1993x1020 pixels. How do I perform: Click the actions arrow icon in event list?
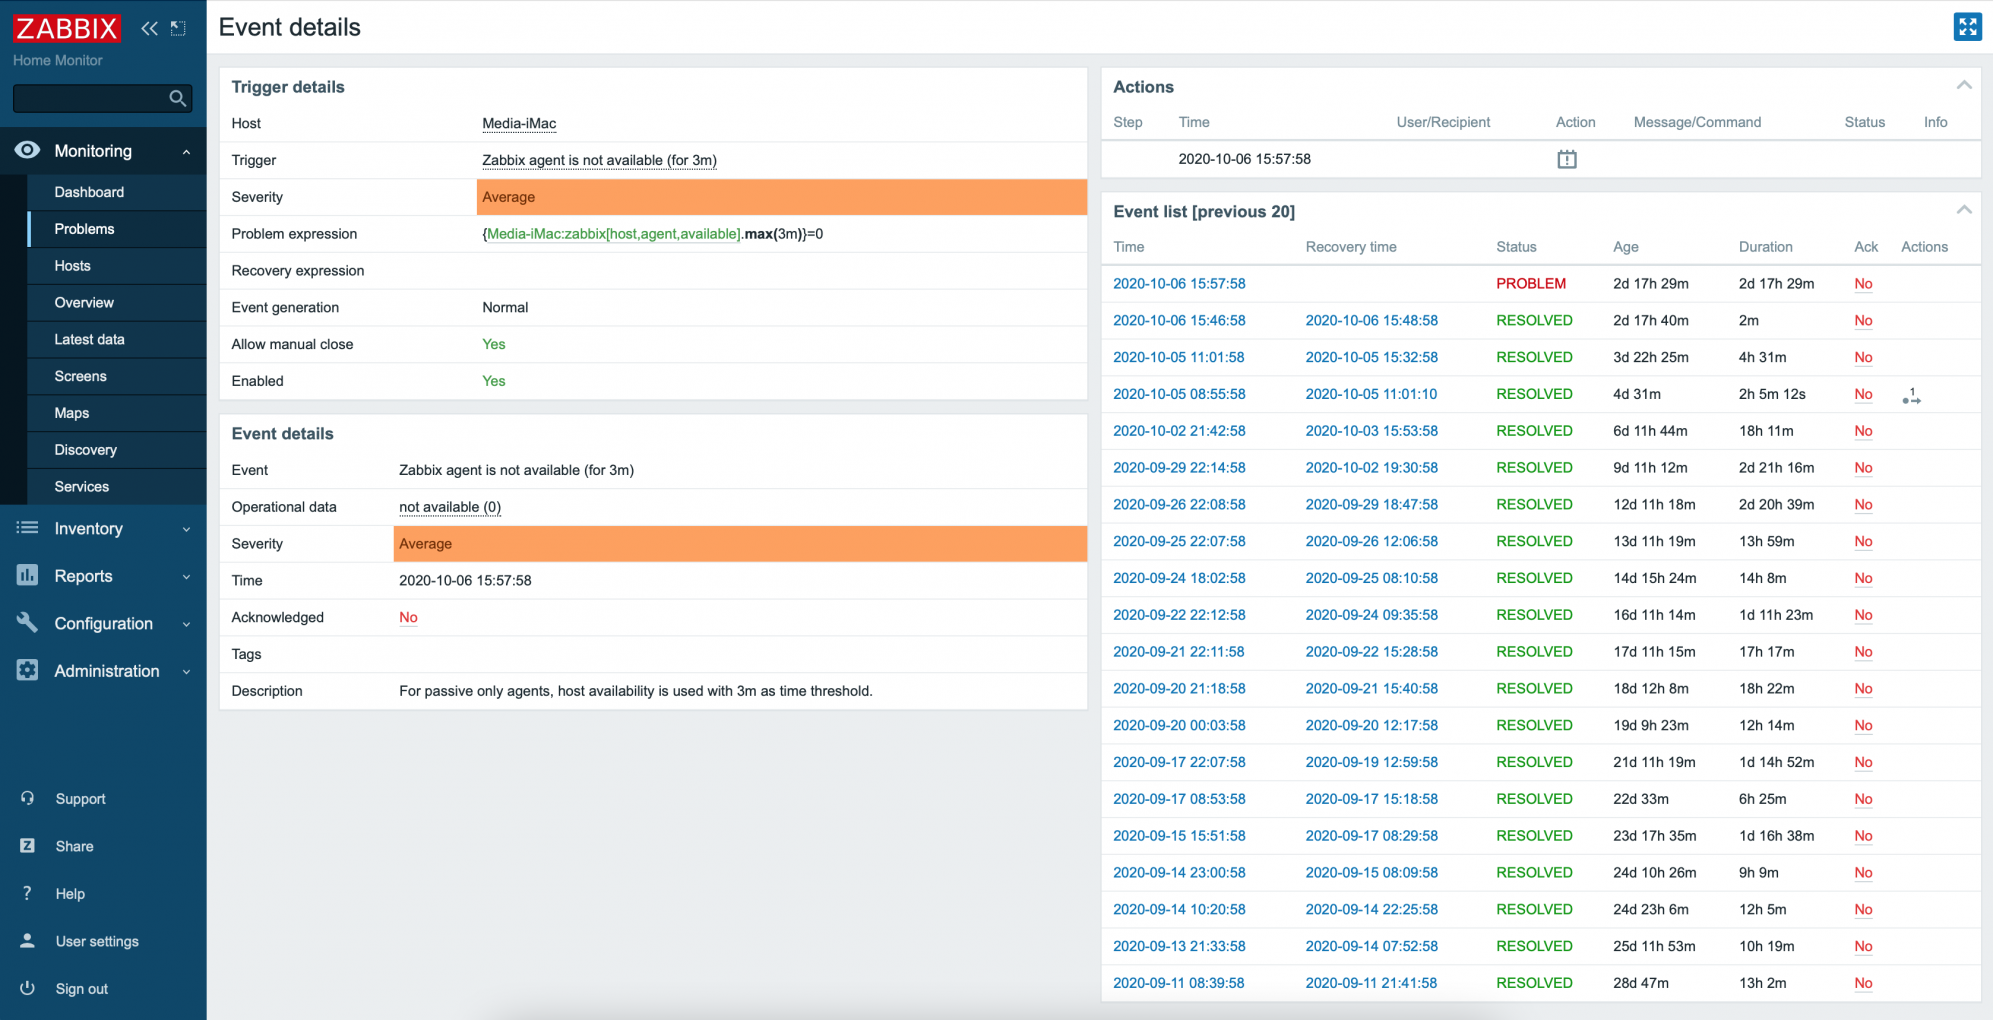[x=1911, y=396]
